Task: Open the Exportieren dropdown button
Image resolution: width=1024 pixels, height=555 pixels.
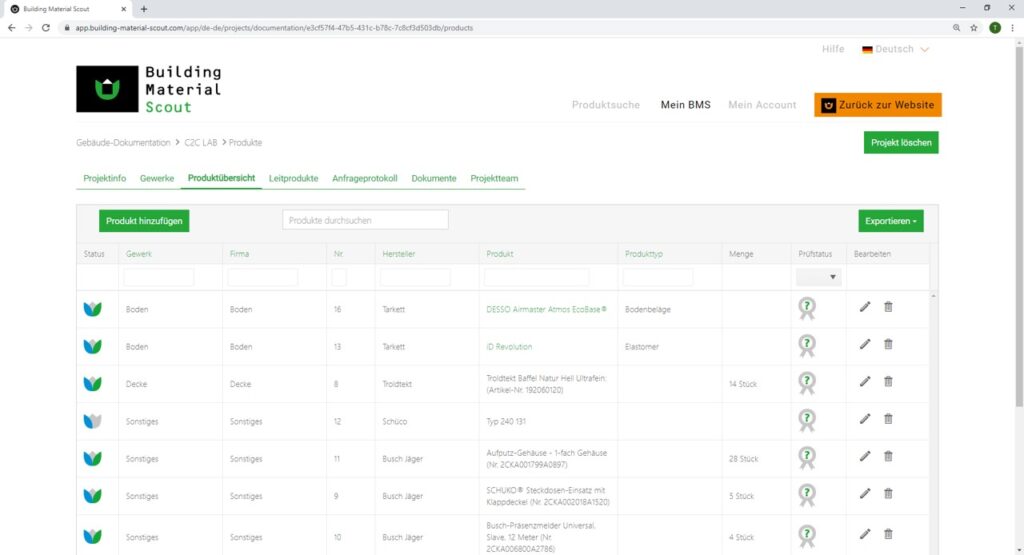Action: pos(891,221)
